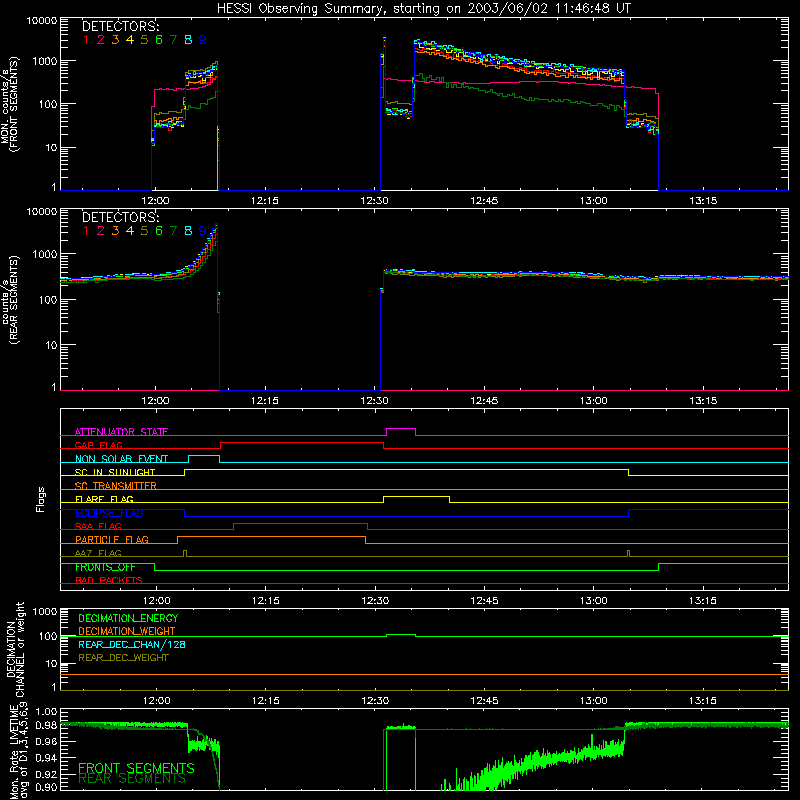Click the 12:15 tick under the rear segments plot
This screenshot has width=800, height=800.
click(265, 401)
